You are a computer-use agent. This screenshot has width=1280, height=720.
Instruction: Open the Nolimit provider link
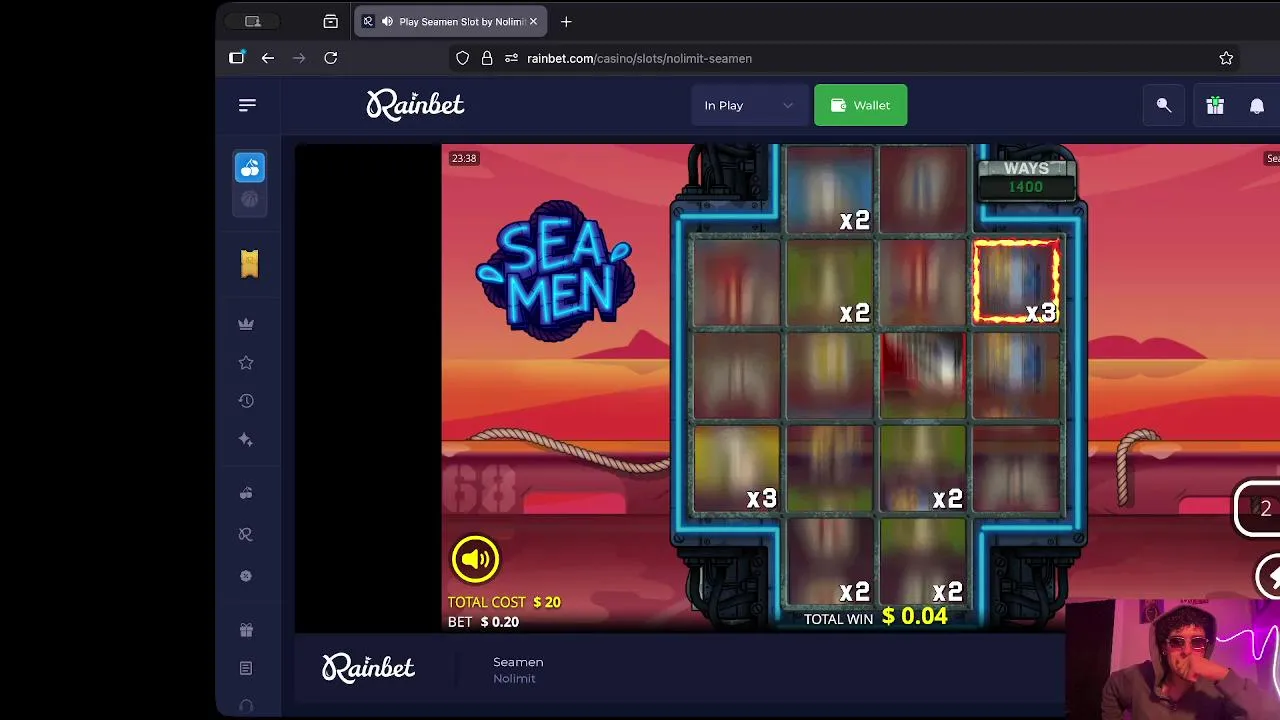click(514, 679)
